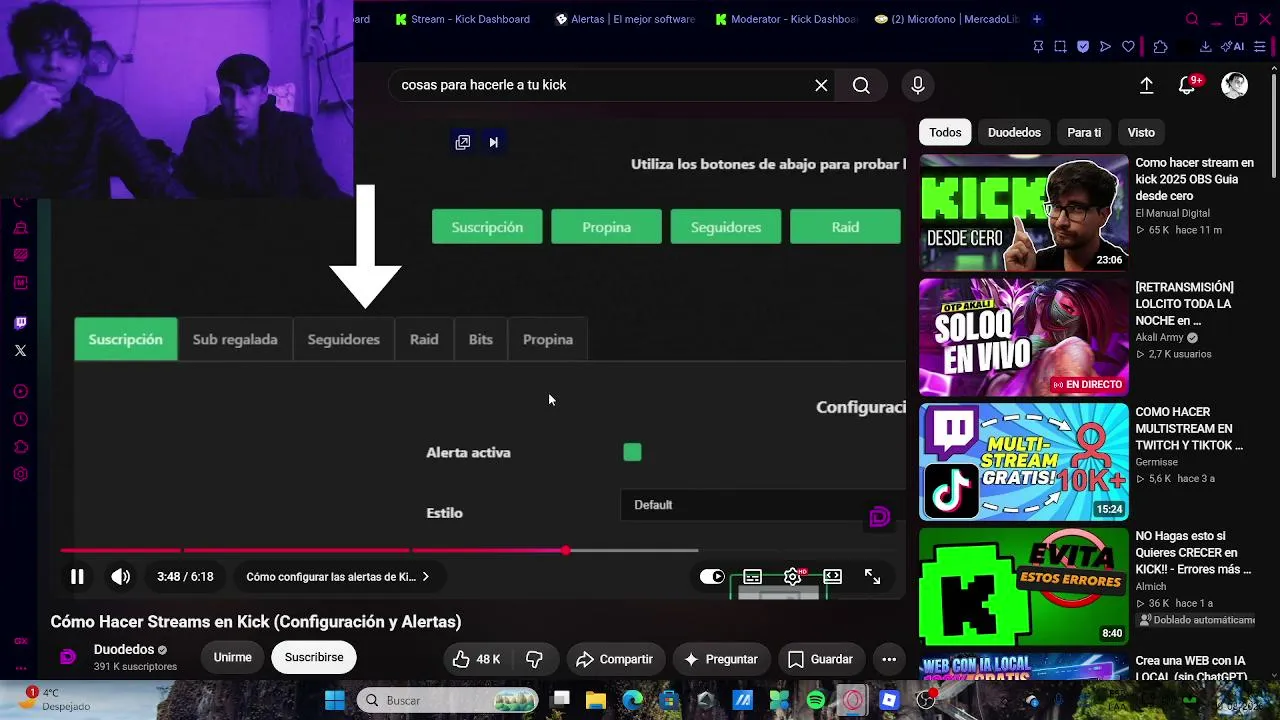This screenshot has width=1280, height=720.
Task: Open sidebar settings gear
Action: click(20, 475)
